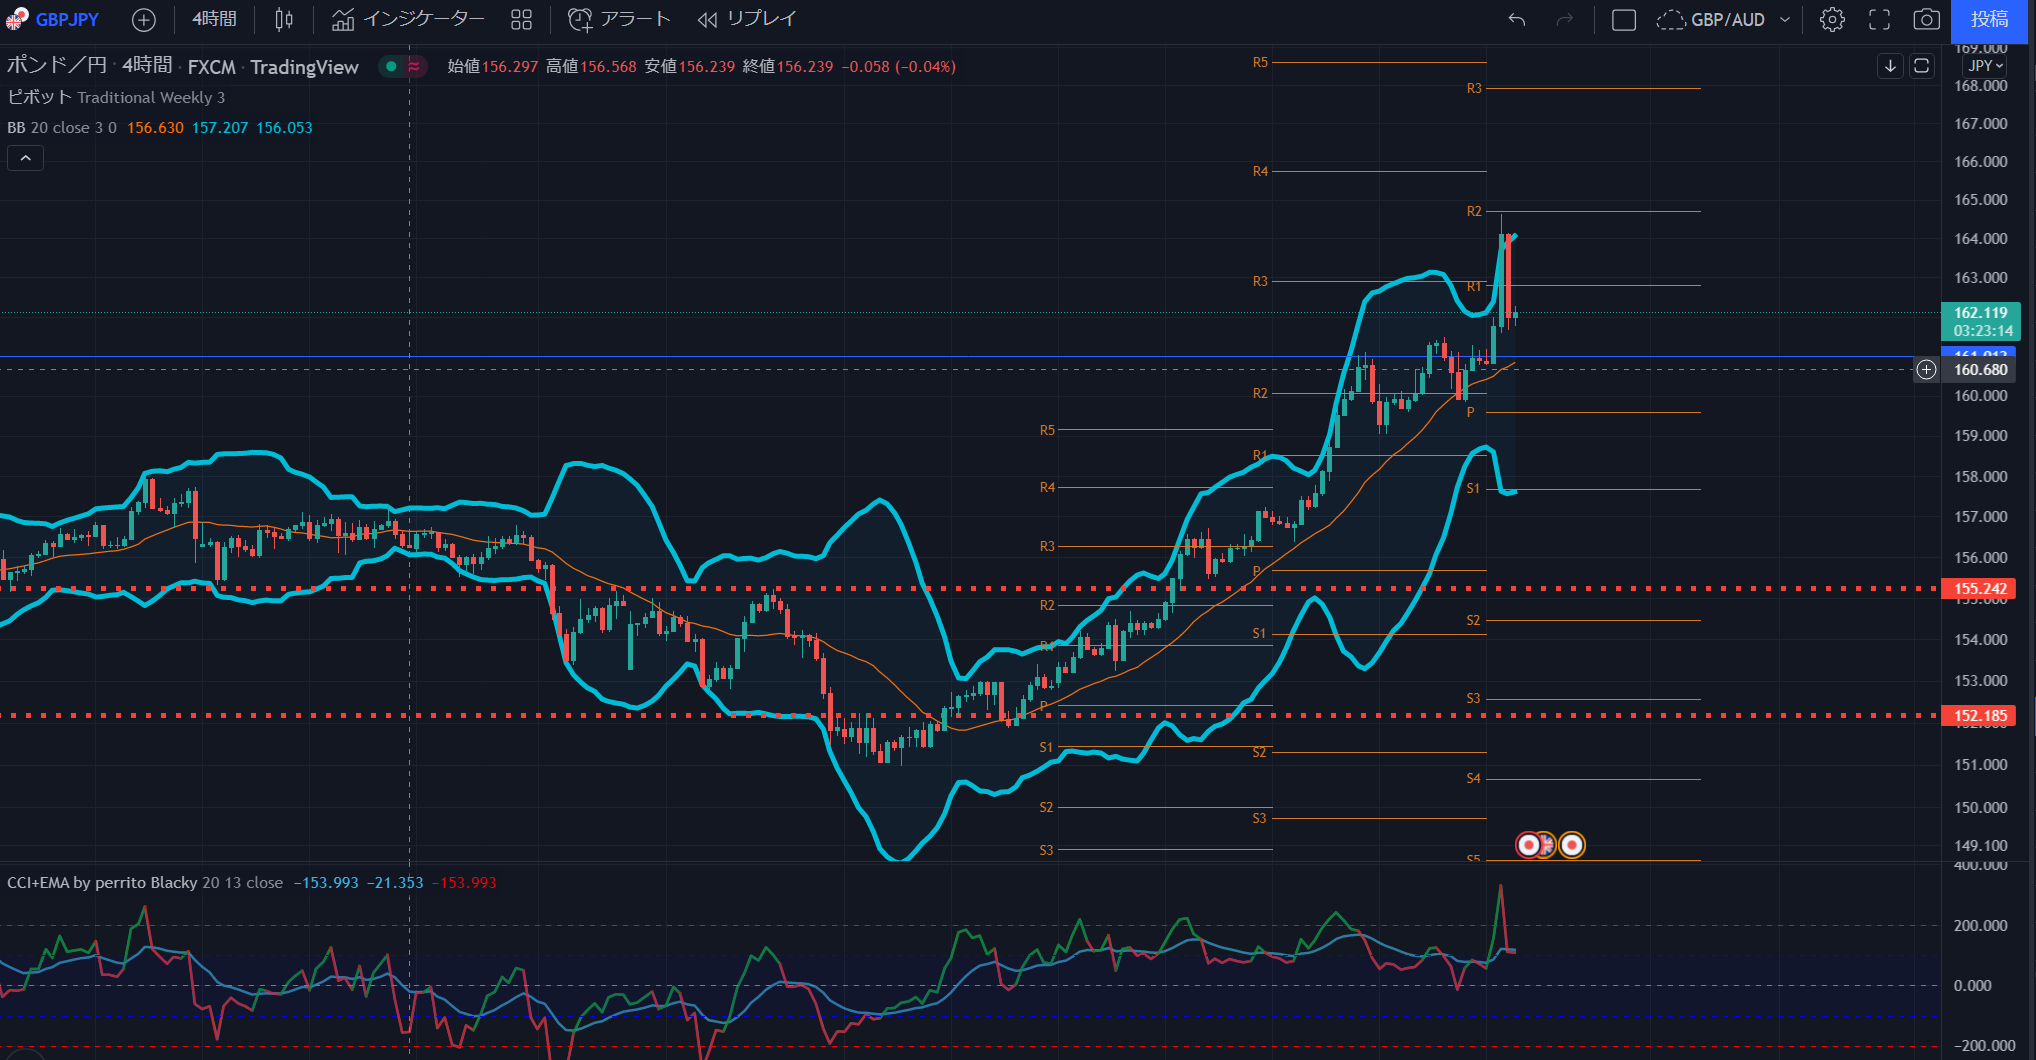Open the UK flag economic event marker

pos(1546,845)
